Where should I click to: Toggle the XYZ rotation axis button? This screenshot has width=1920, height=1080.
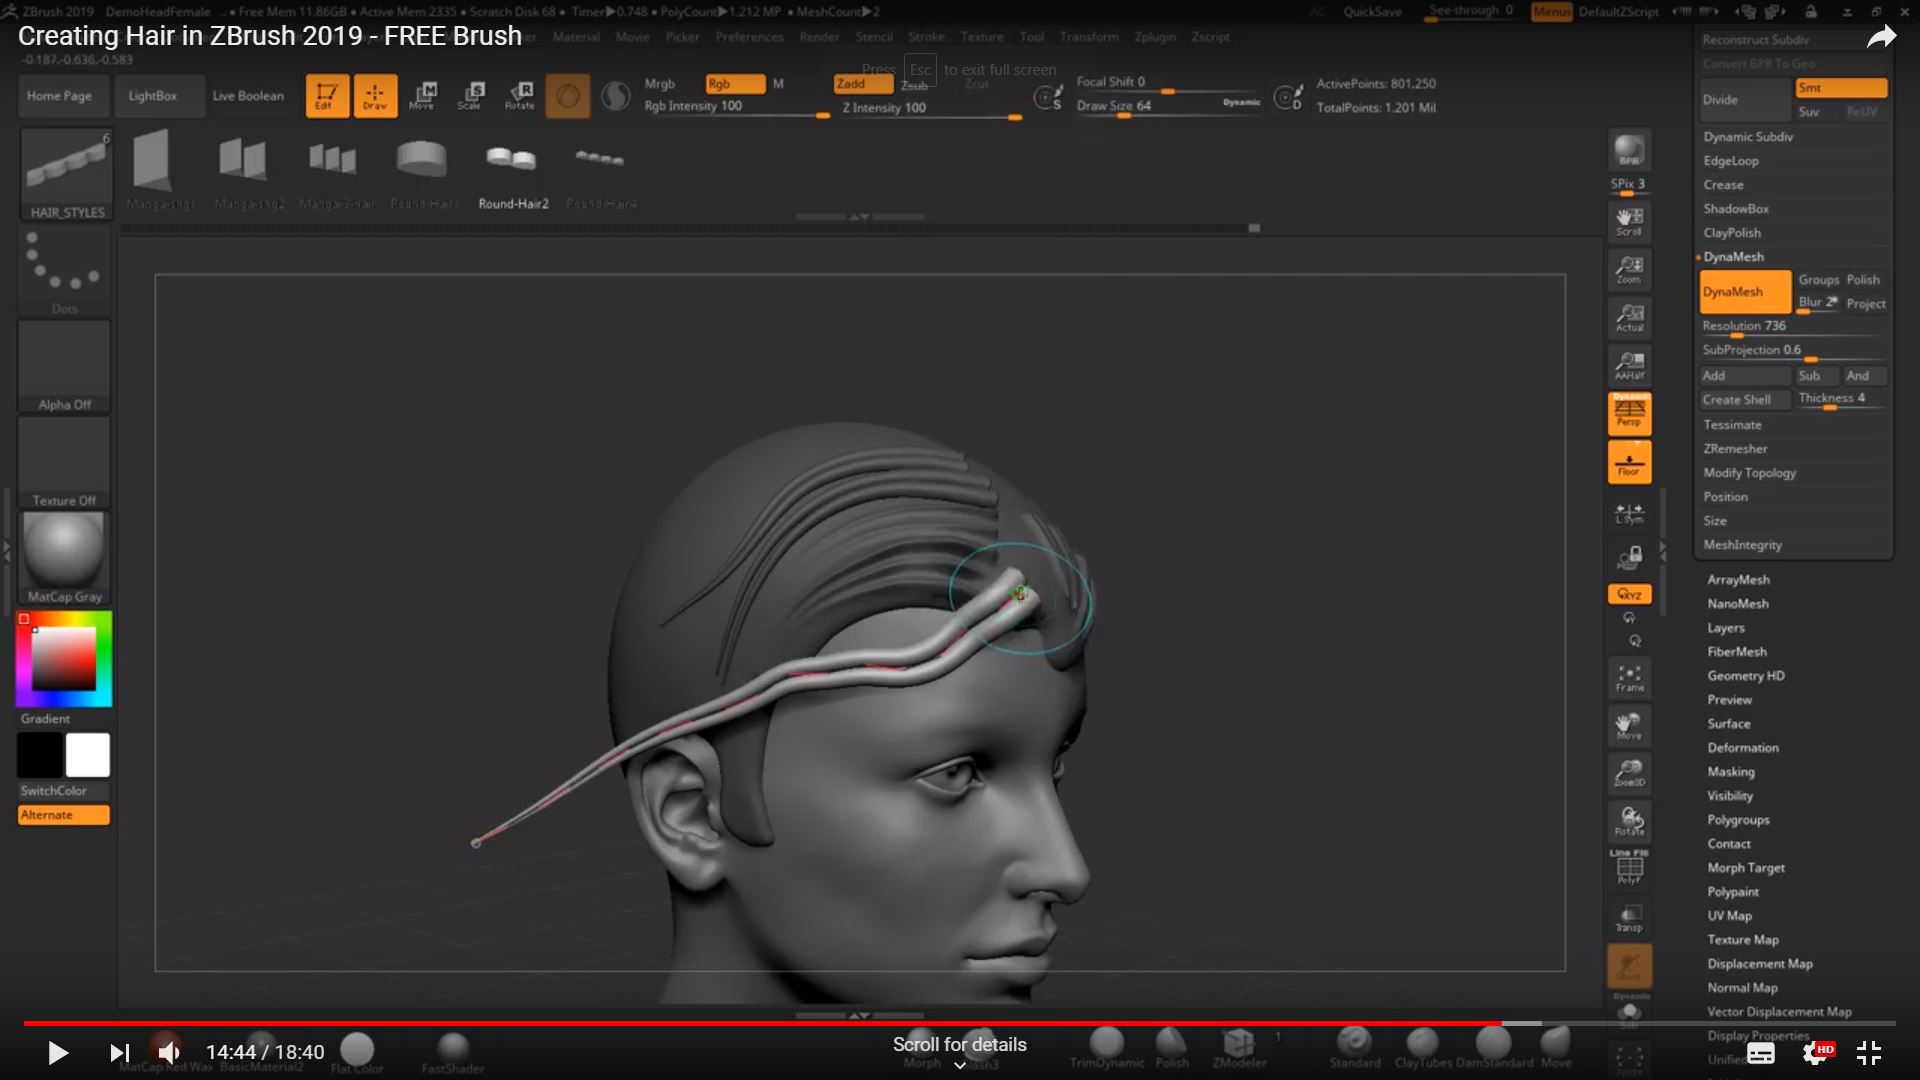pos(1629,594)
